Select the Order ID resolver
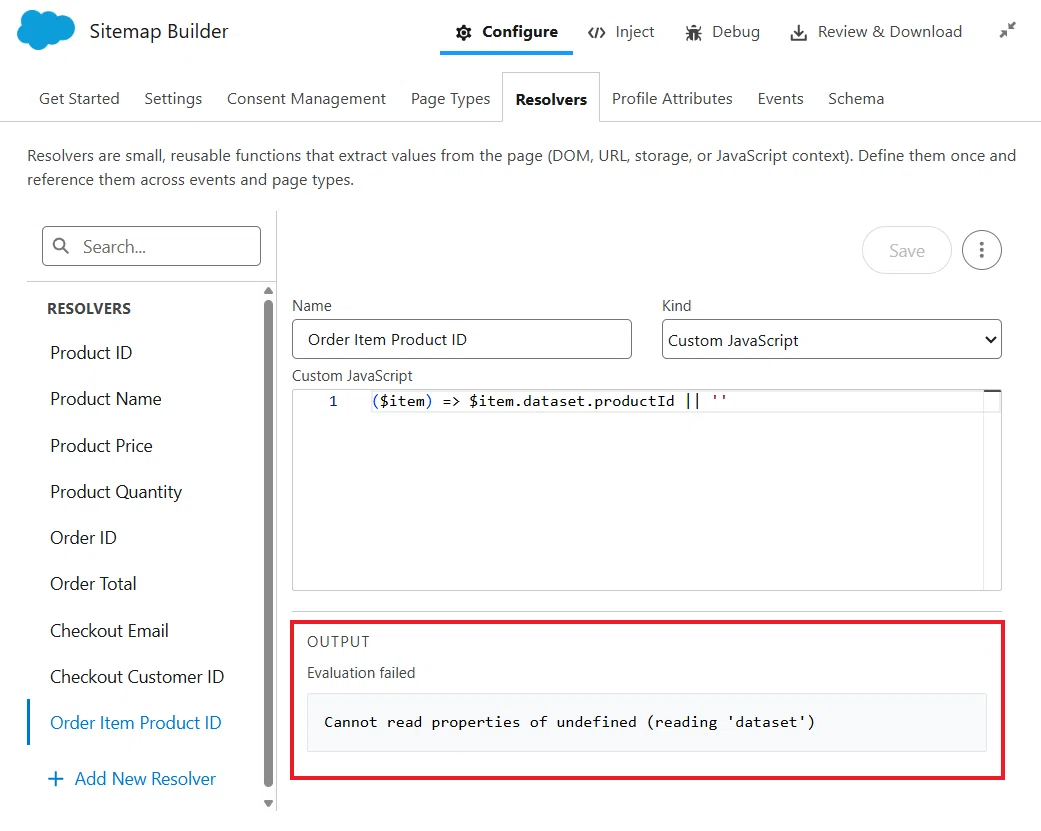This screenshot has width=1041, height=831. [x=83, y=538]
